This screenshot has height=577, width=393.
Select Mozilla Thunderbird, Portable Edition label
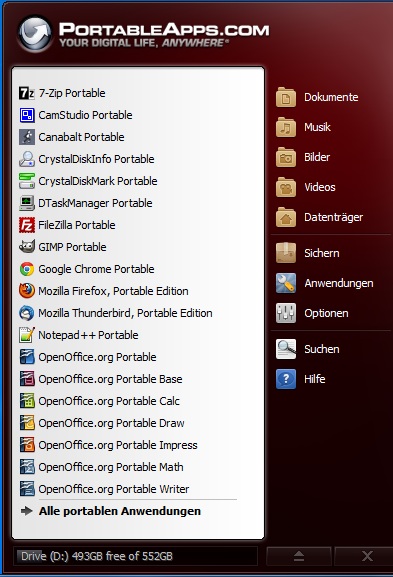click(x=125, y=313)
